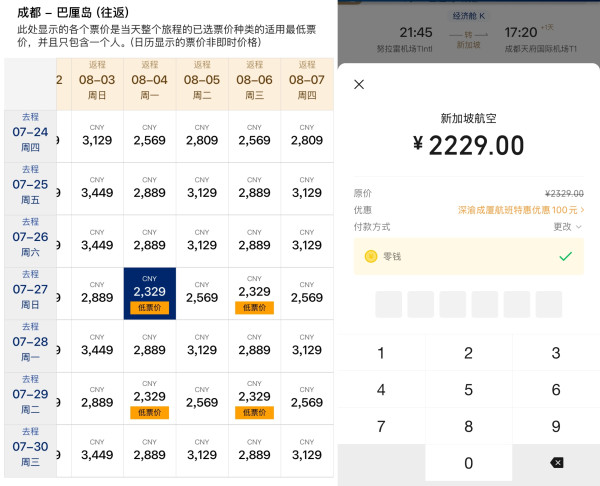Tap the 经济舱 K cabin label behind dialog
This screenshot has width=600, height=486.
tap(468, 16)
